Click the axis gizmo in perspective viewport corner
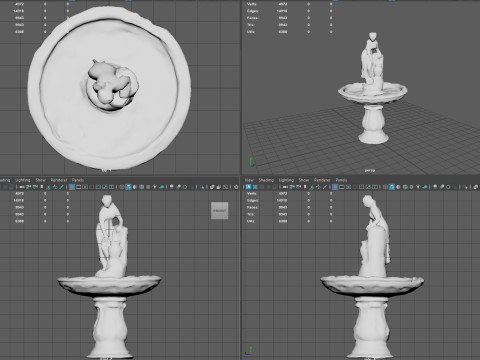The image size is (480, 360). click(x=252, y=162)
